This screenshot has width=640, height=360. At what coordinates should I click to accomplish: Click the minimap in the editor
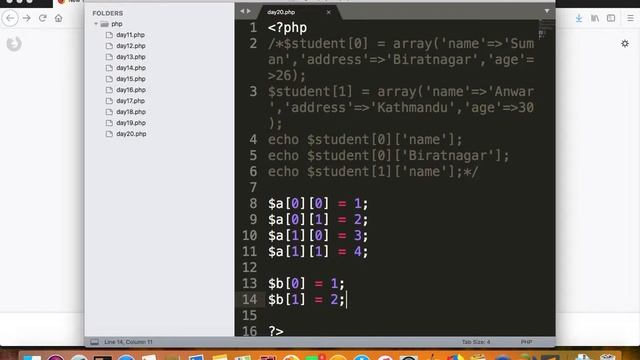(546, 31)
